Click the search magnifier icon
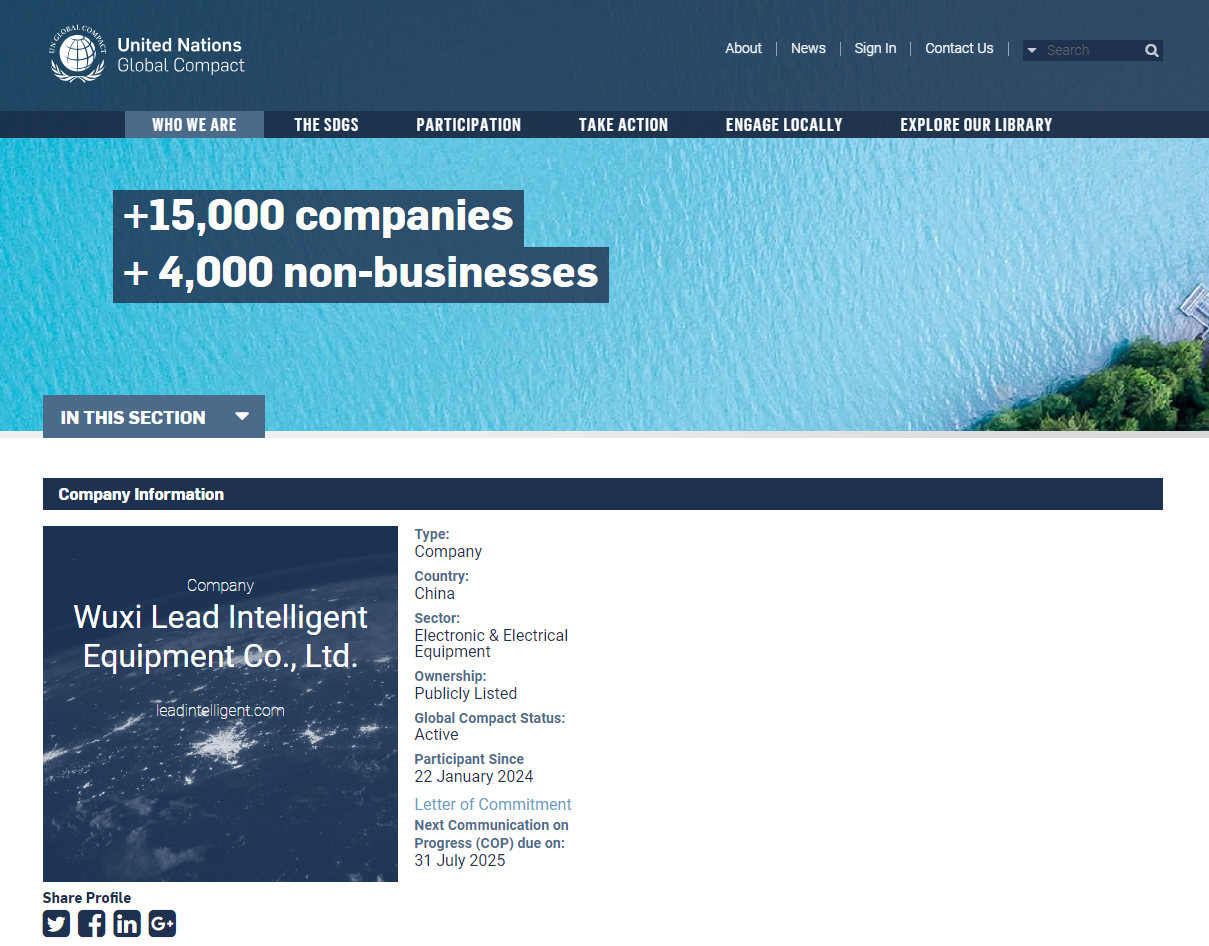 1152,50
